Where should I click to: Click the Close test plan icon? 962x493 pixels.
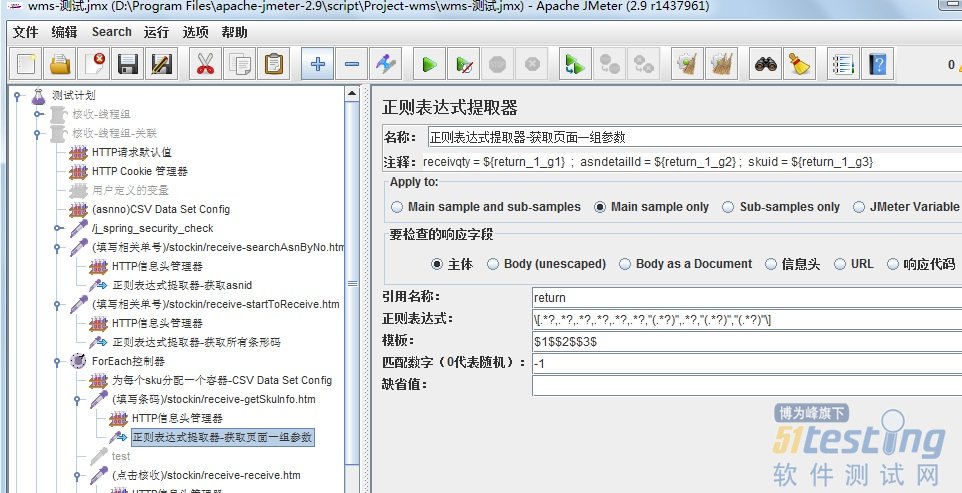tap(94, 64)
